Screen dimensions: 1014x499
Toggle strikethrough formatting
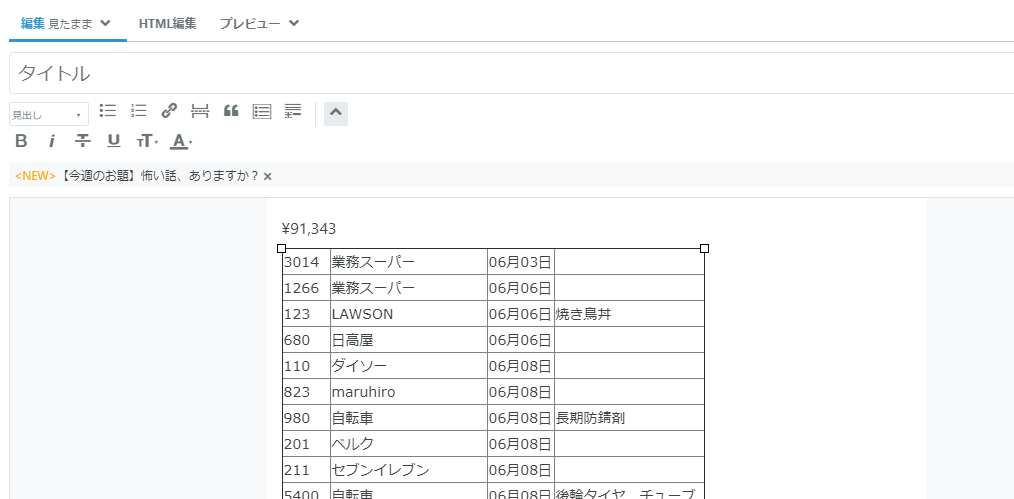[x=83, y=141]
